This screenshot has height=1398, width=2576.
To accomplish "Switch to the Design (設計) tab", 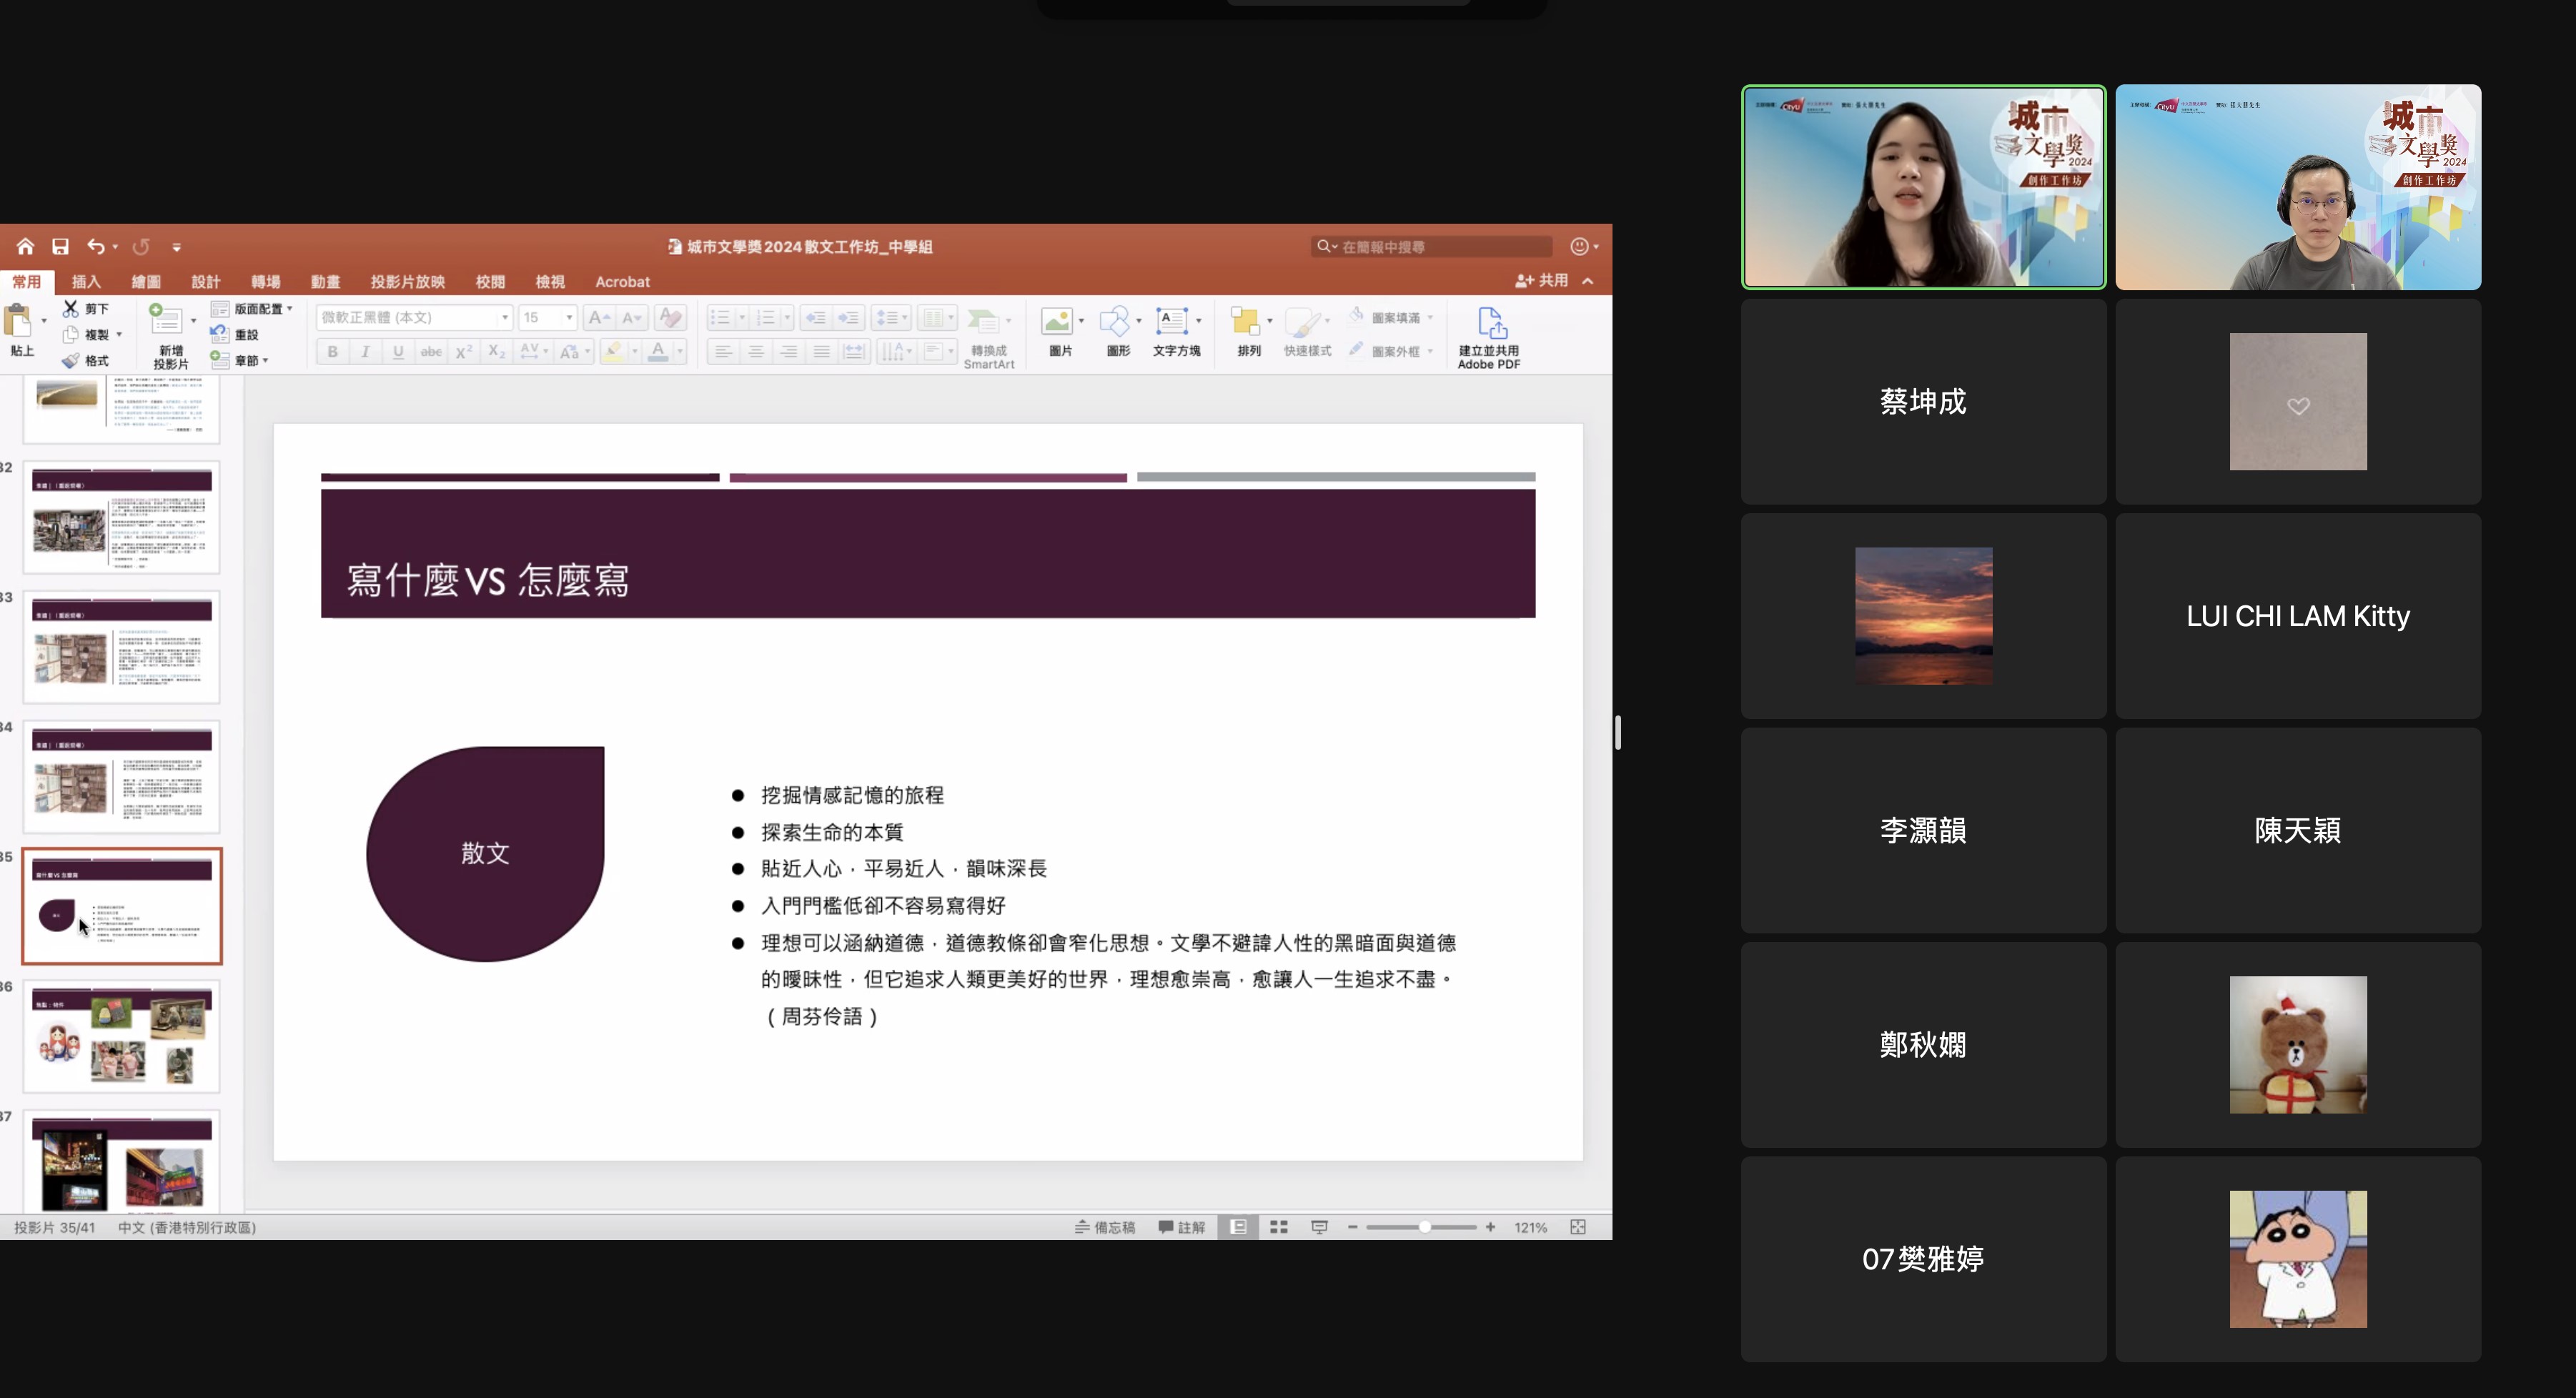I will click(x=206, y=282).
